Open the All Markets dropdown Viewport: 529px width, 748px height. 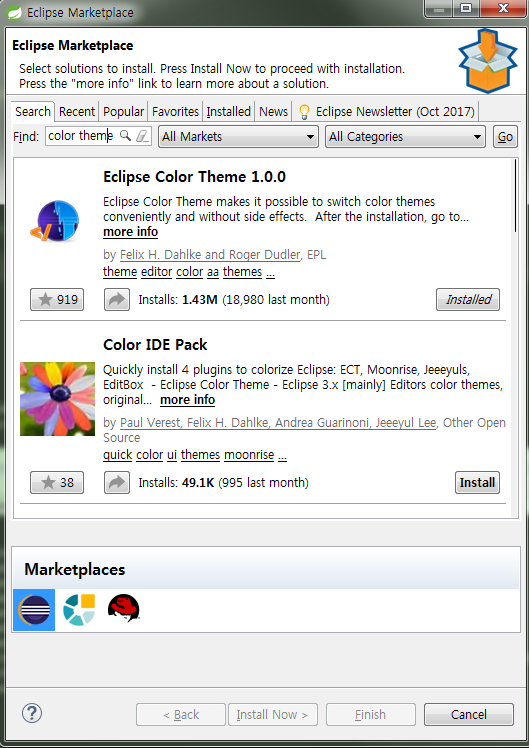239,136
